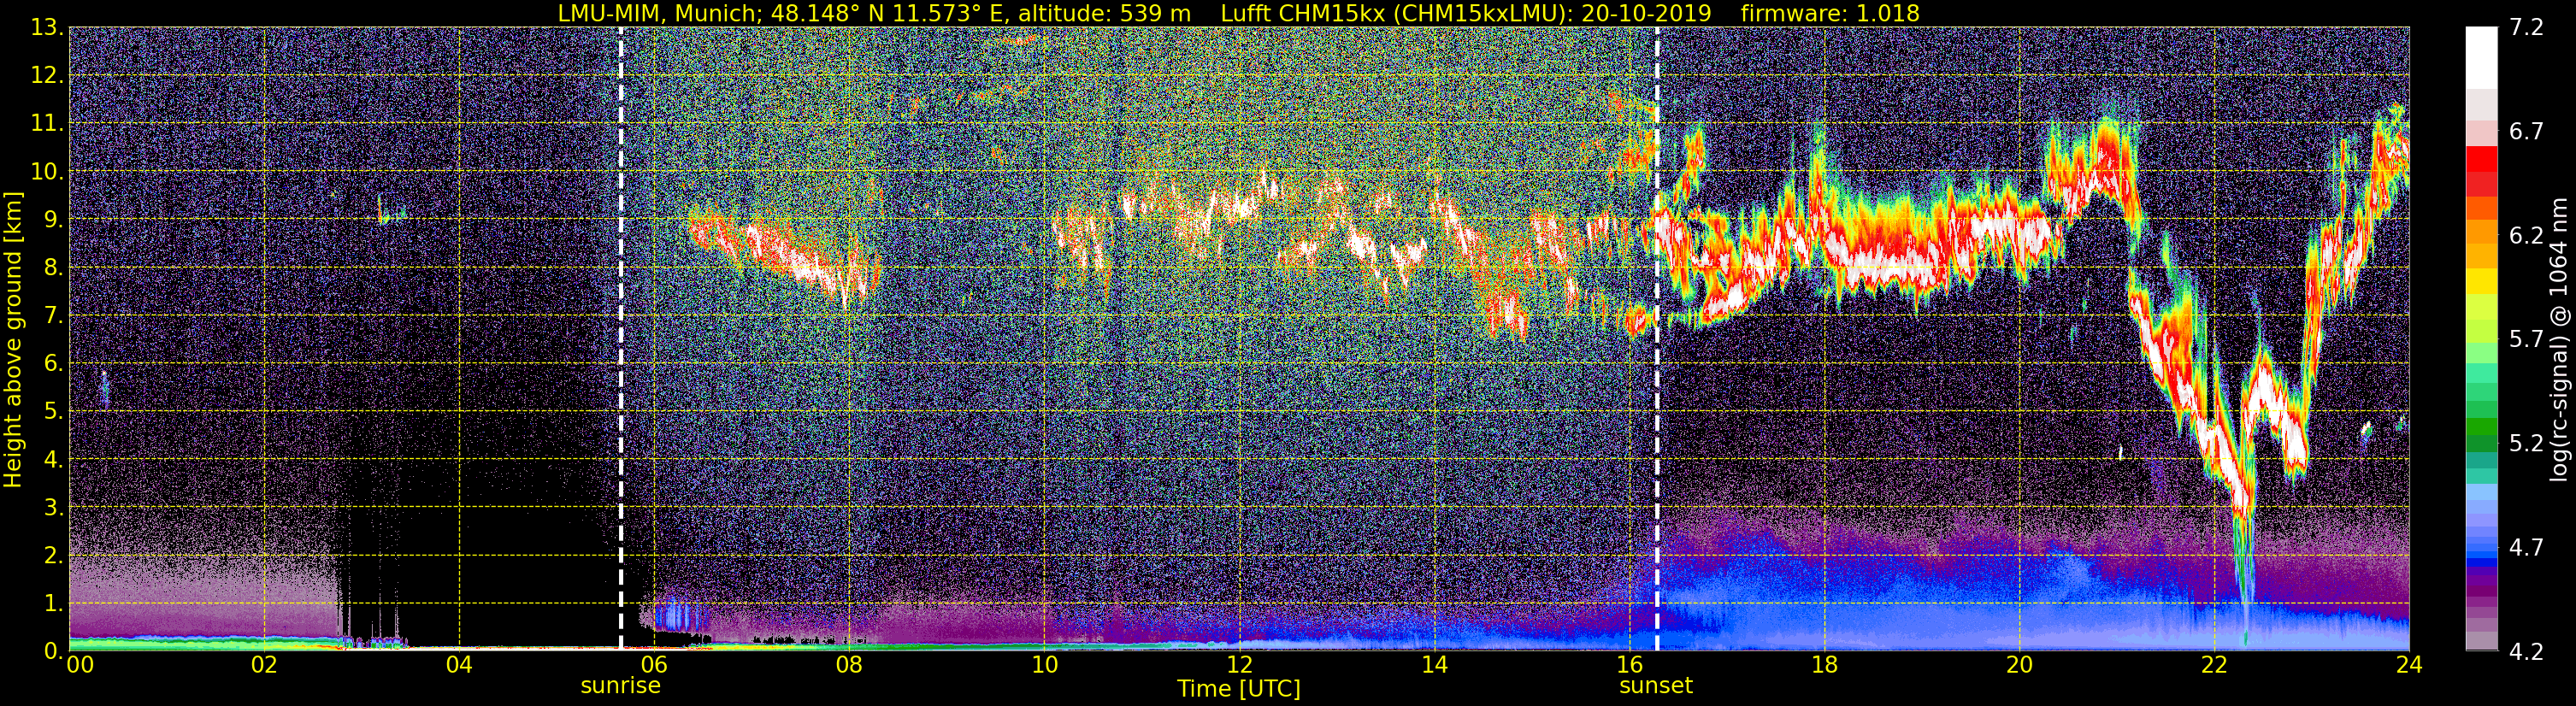Click the 'Time [UTC]' axis label
The width and height of the screenshot is (2576, 706).
coord(1239,689)
